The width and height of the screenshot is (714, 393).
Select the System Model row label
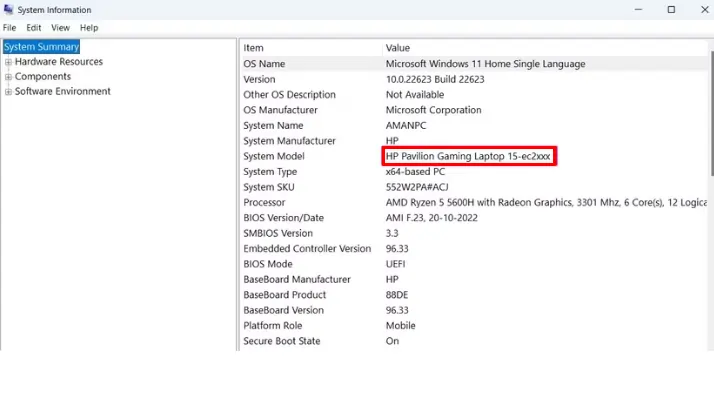tap(274, 156)
